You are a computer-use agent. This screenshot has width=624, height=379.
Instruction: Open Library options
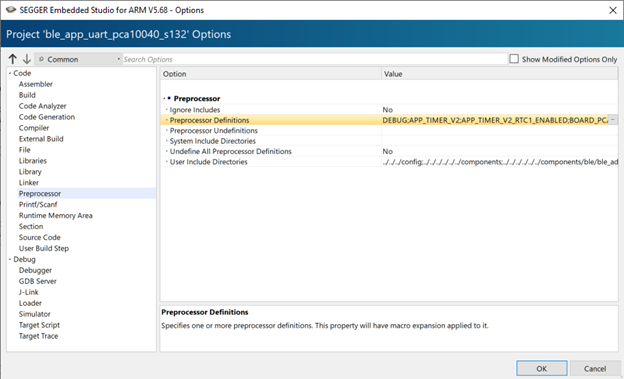click(x=30, y=172)
